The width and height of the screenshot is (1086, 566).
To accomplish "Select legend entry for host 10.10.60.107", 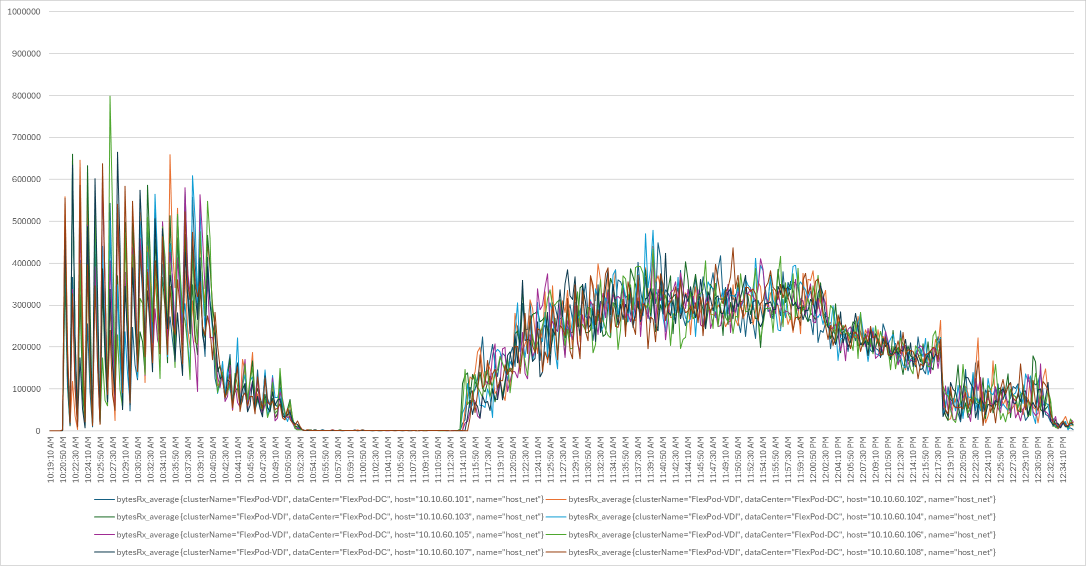I will pyautogui.click(x=319, y=553).
